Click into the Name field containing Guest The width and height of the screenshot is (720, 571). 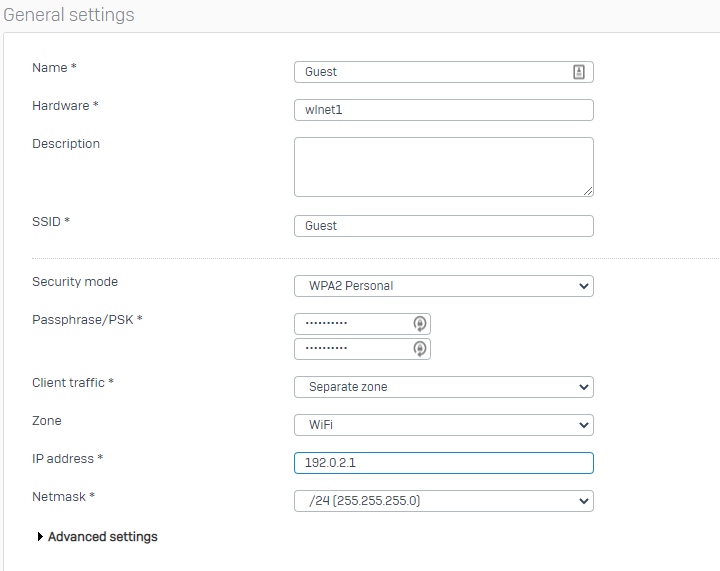pos(430,72)
